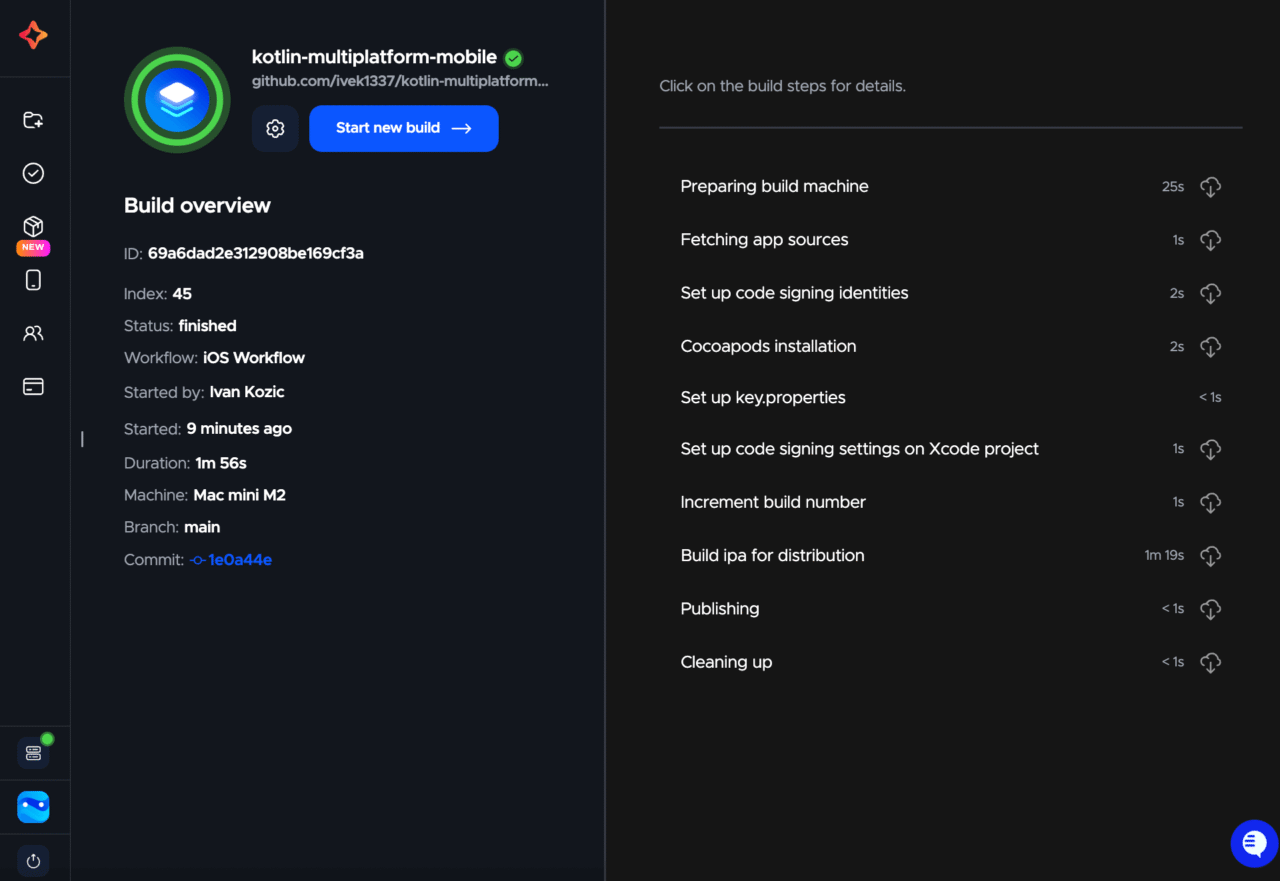Click the Start new build button
This screenshot has width=1280, height=881.
coord(403,128)
